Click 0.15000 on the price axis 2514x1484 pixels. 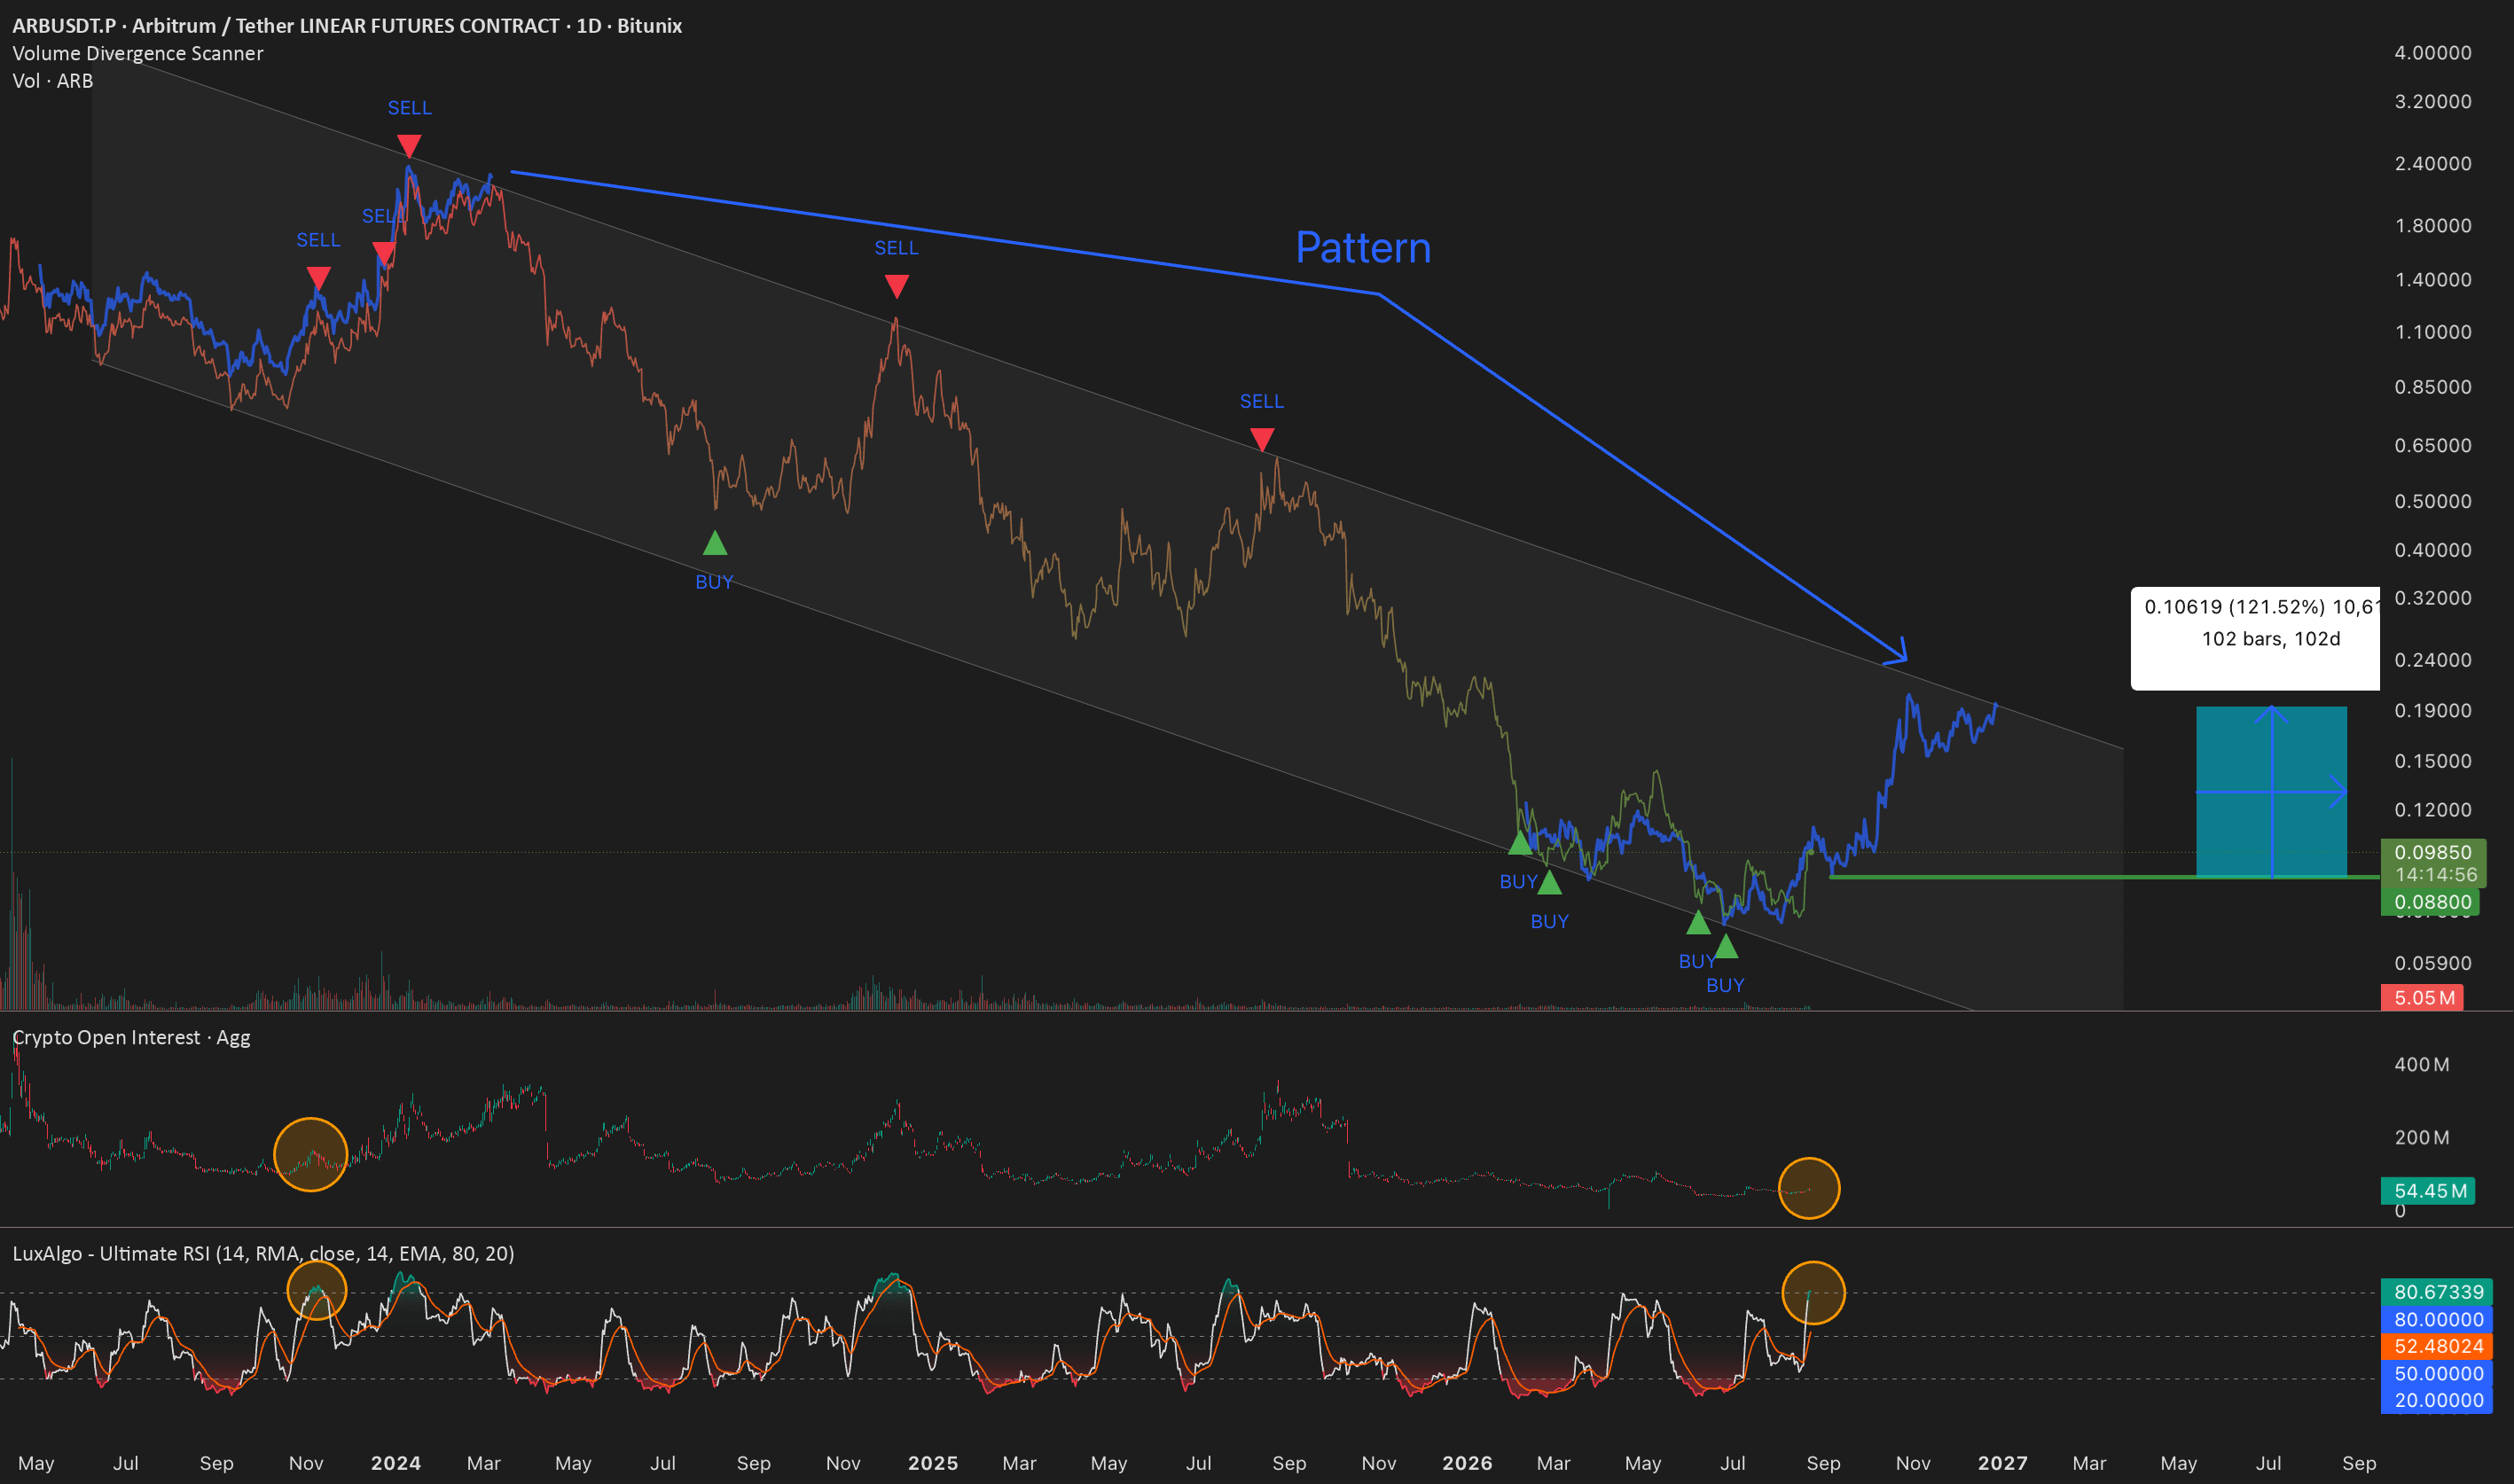pyautogui.click(x=2432, y=762)
